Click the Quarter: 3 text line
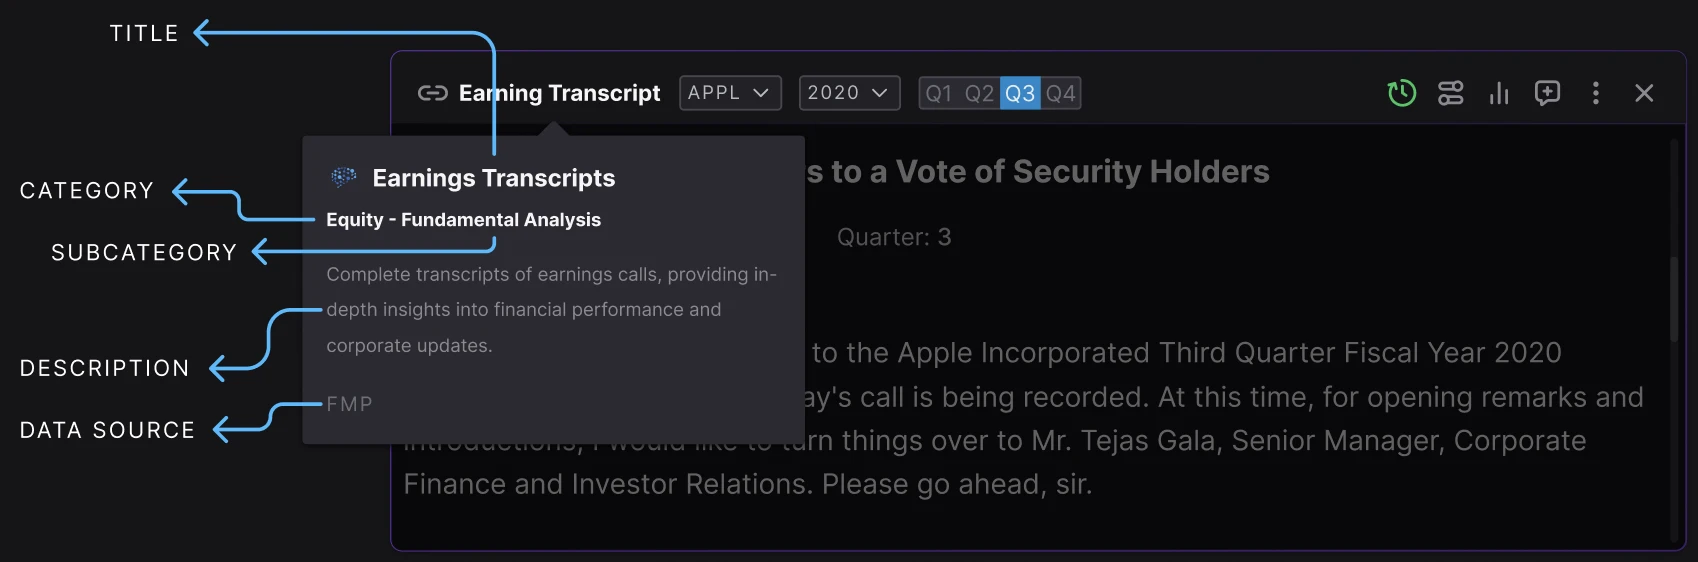This screenshot has height=562, width=1698. (894, 237)
